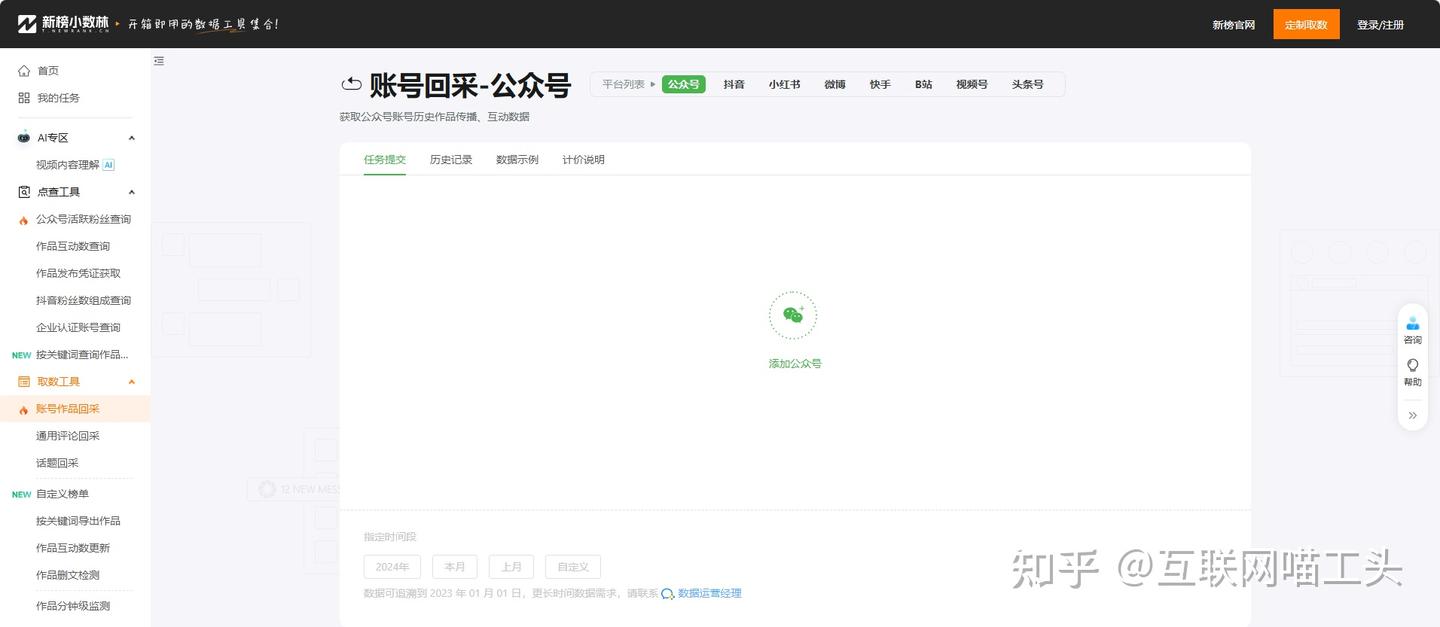This screenshot has height=627, width=1440.
Task: Click the sidebar collapse icon
Action: pyautogui.click(x=159, y=61)
